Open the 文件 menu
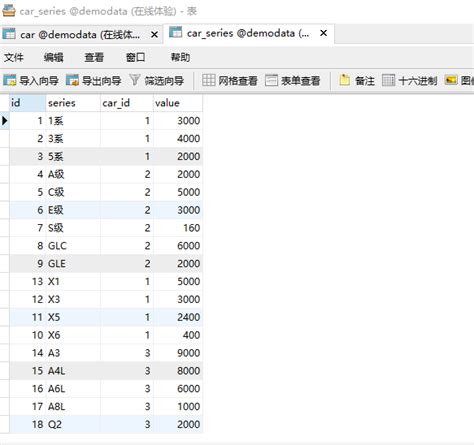 (x=14, y=57)
